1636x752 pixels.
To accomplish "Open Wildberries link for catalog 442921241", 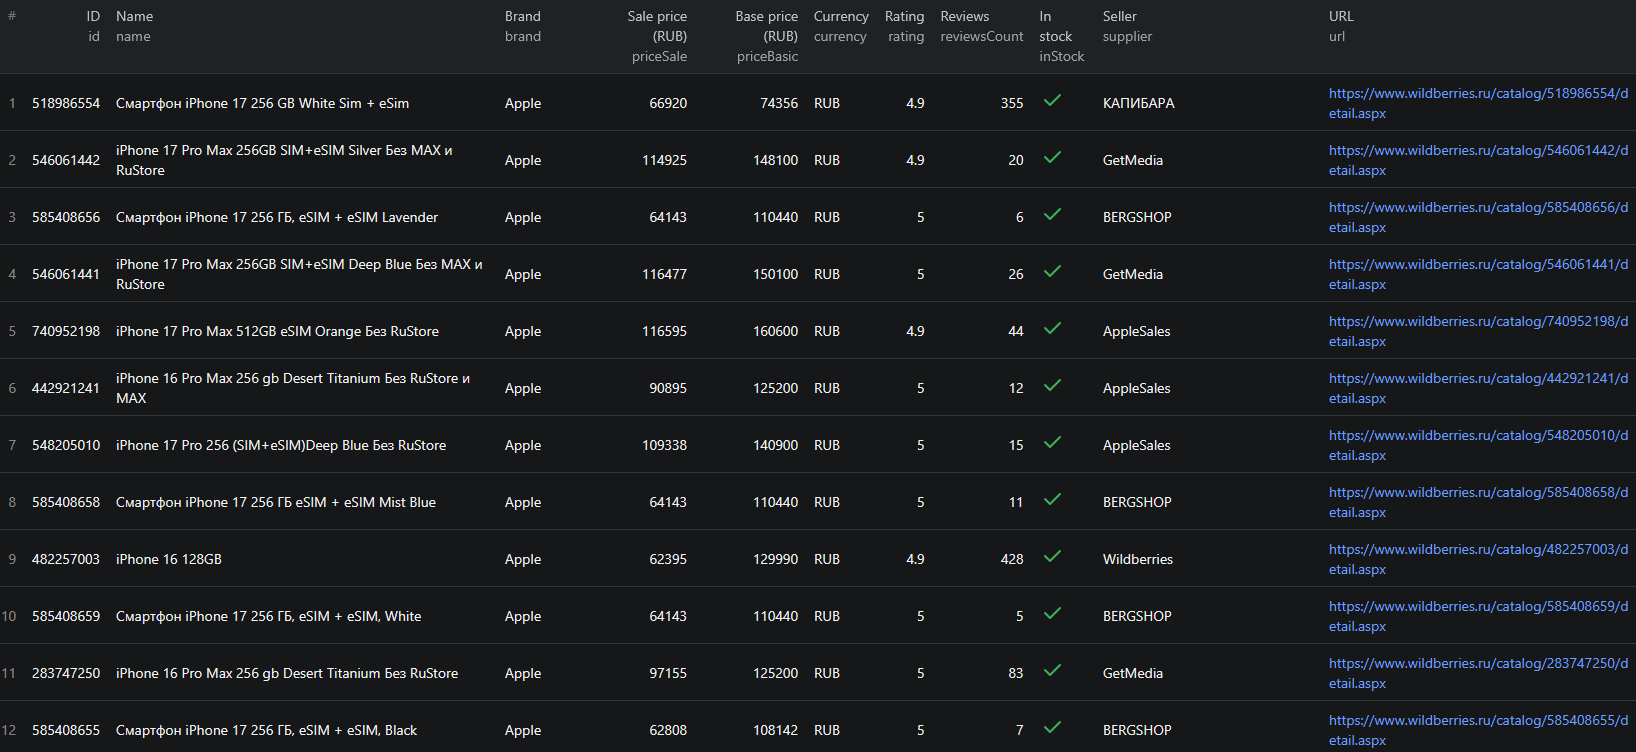I will pos(1478,388).
